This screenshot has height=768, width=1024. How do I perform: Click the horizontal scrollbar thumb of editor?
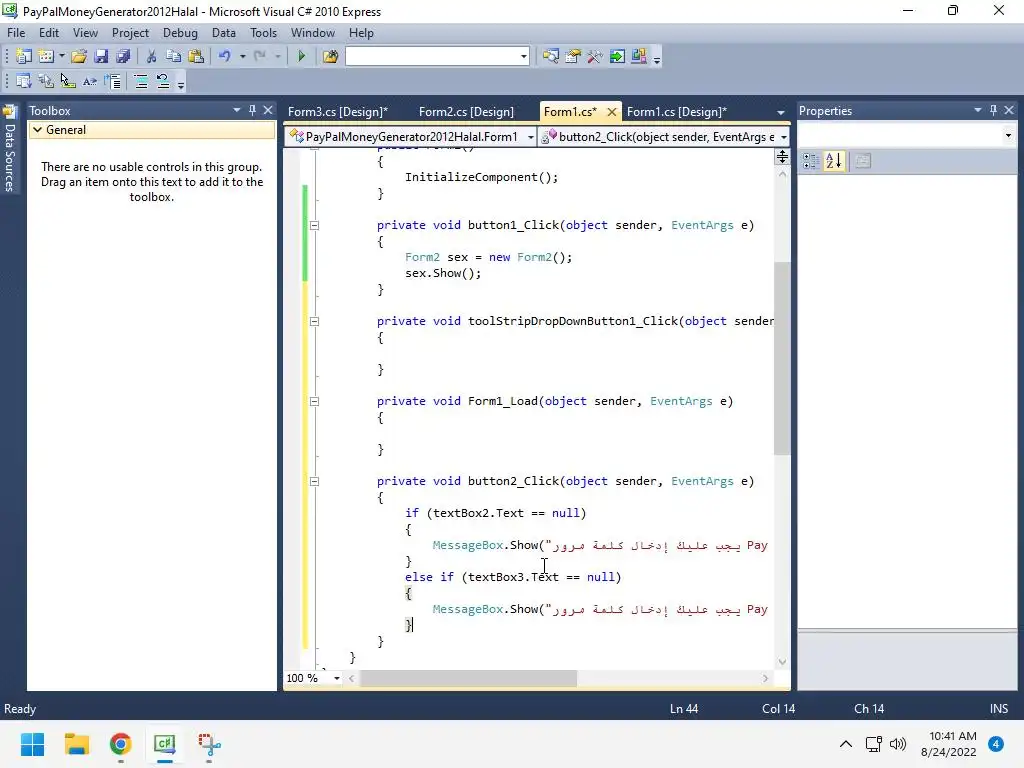click(x=468, y=679)
